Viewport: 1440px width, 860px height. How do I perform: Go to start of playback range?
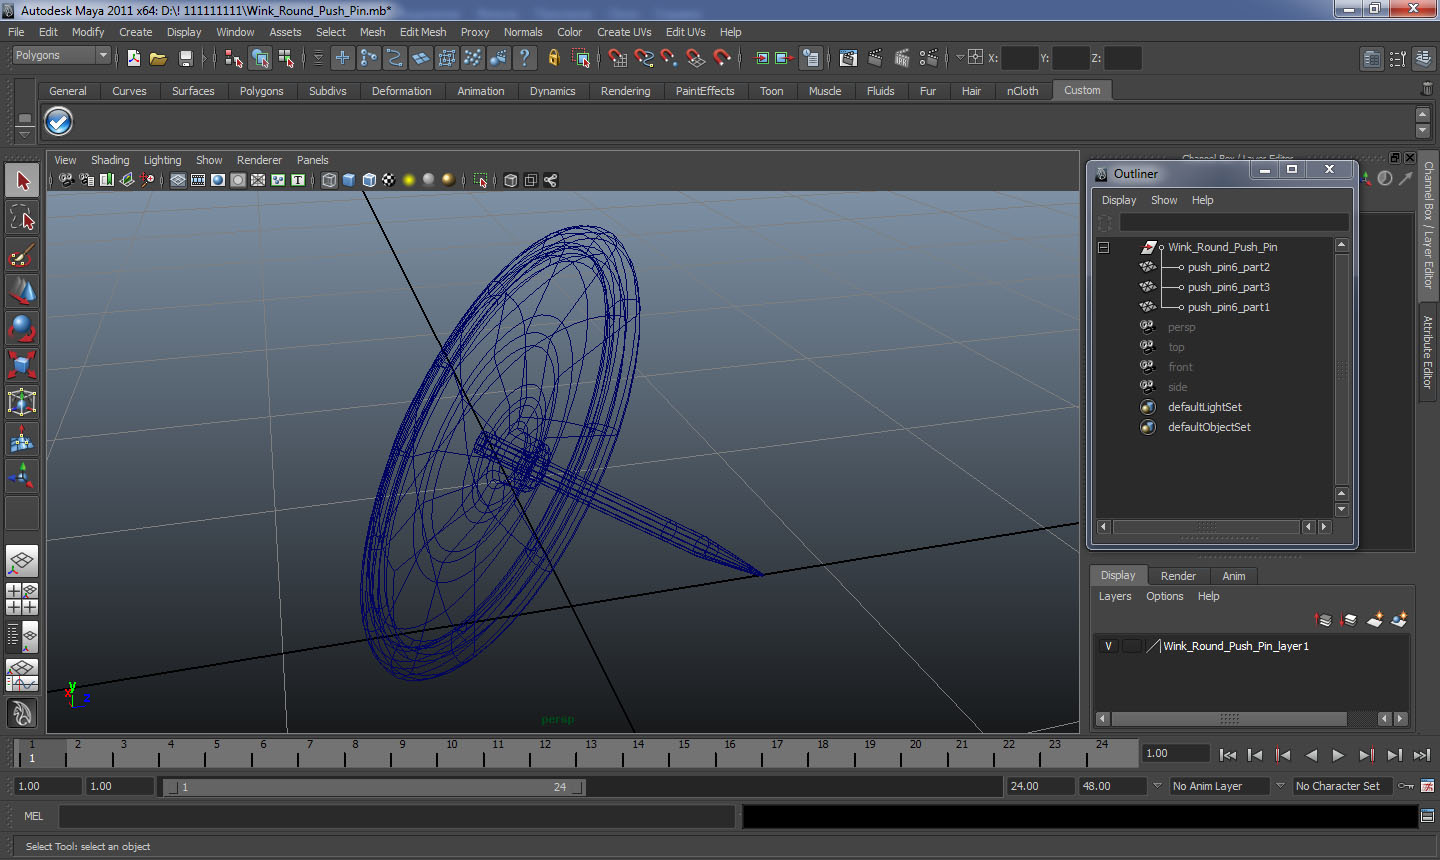coord(1228,755)
